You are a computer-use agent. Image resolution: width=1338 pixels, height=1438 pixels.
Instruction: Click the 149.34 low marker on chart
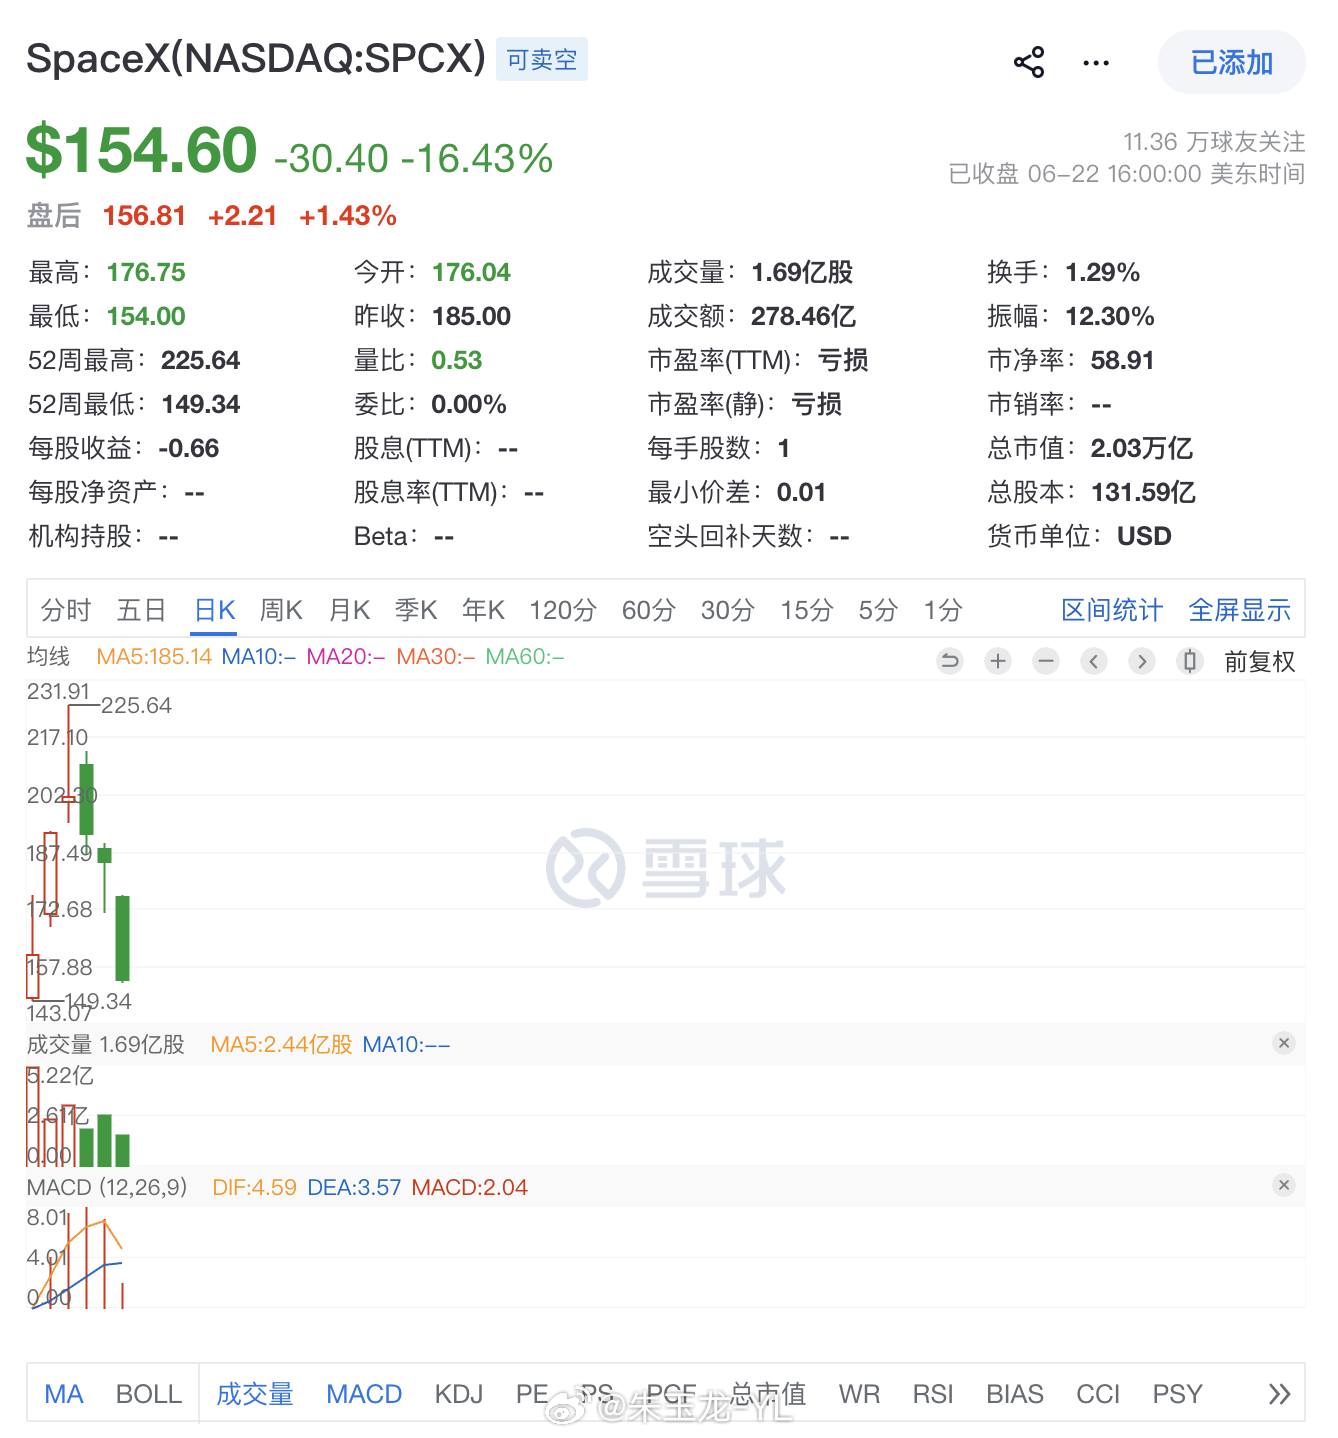coord(98,1001)
